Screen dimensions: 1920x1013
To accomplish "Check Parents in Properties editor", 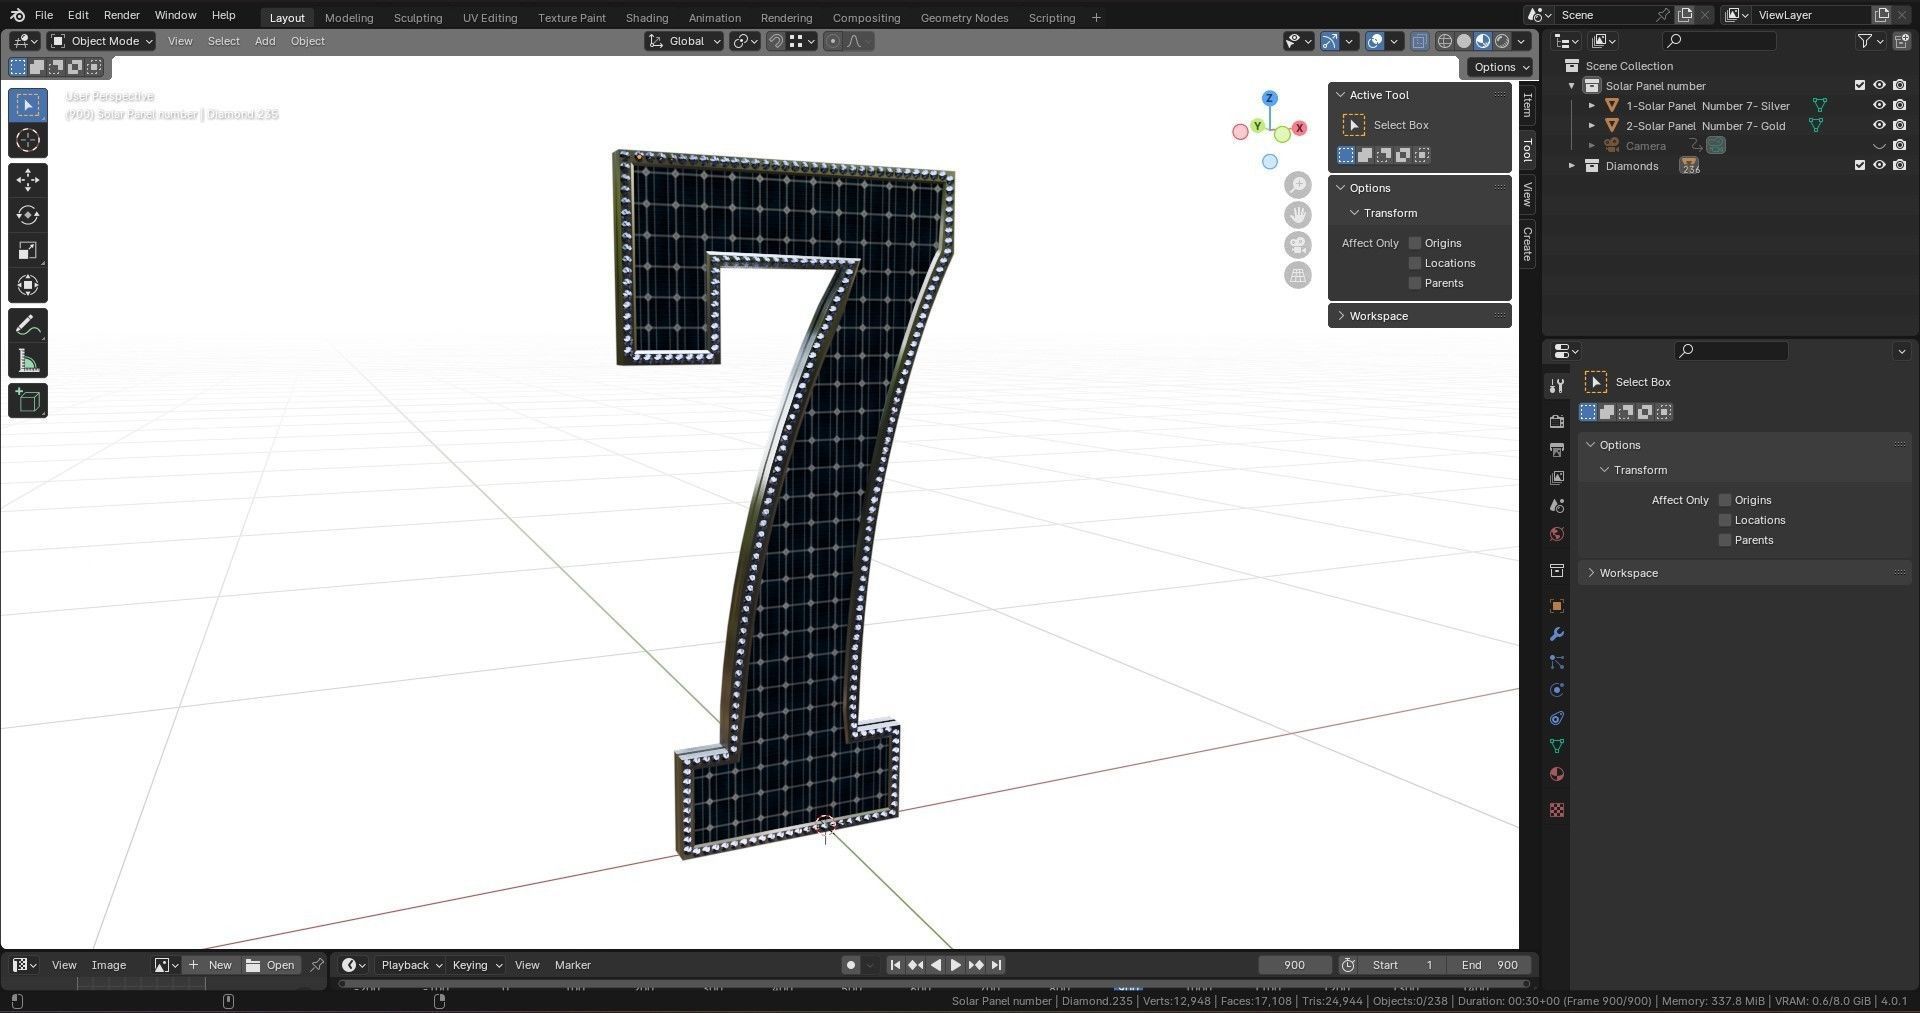I will point(1725,540).
